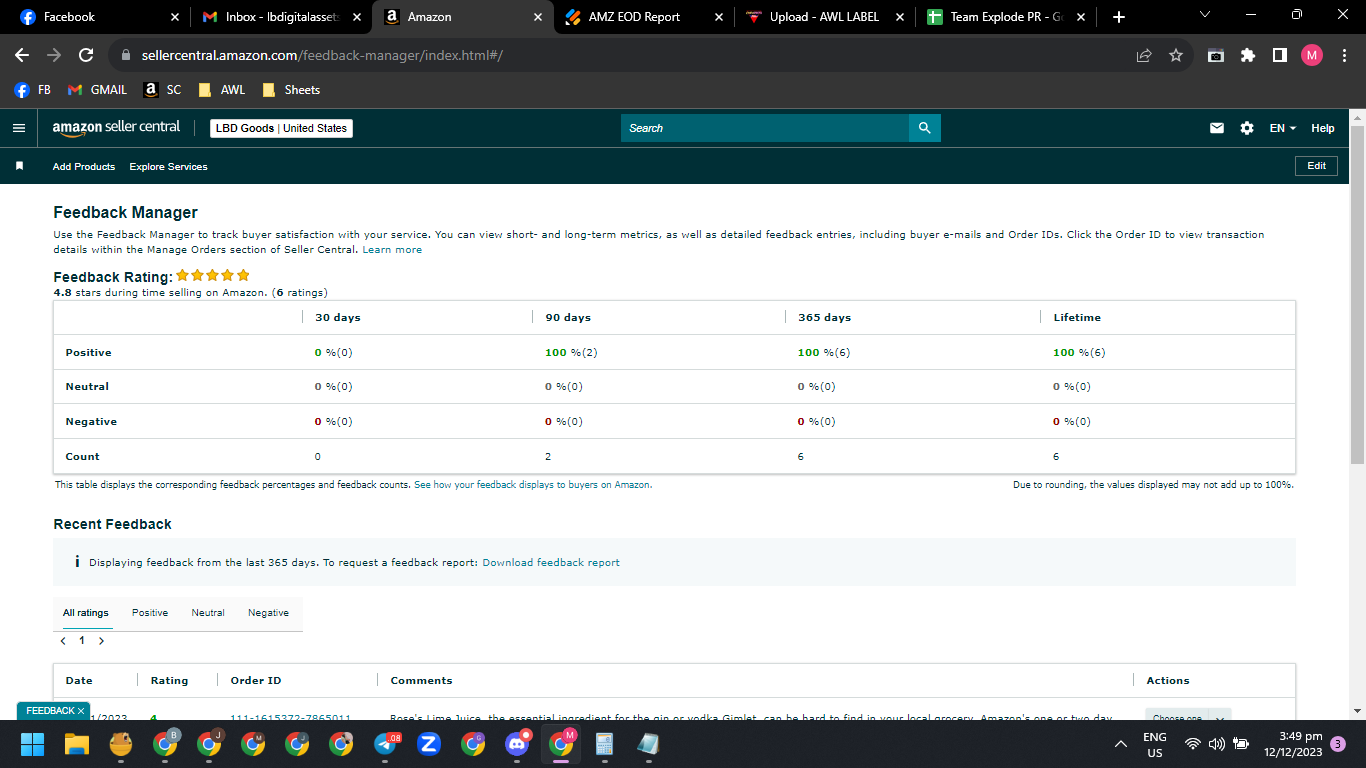The width and height of the screenshot is (1366, 768).
Task: Click the Learn more link
Action: point(392,250)
